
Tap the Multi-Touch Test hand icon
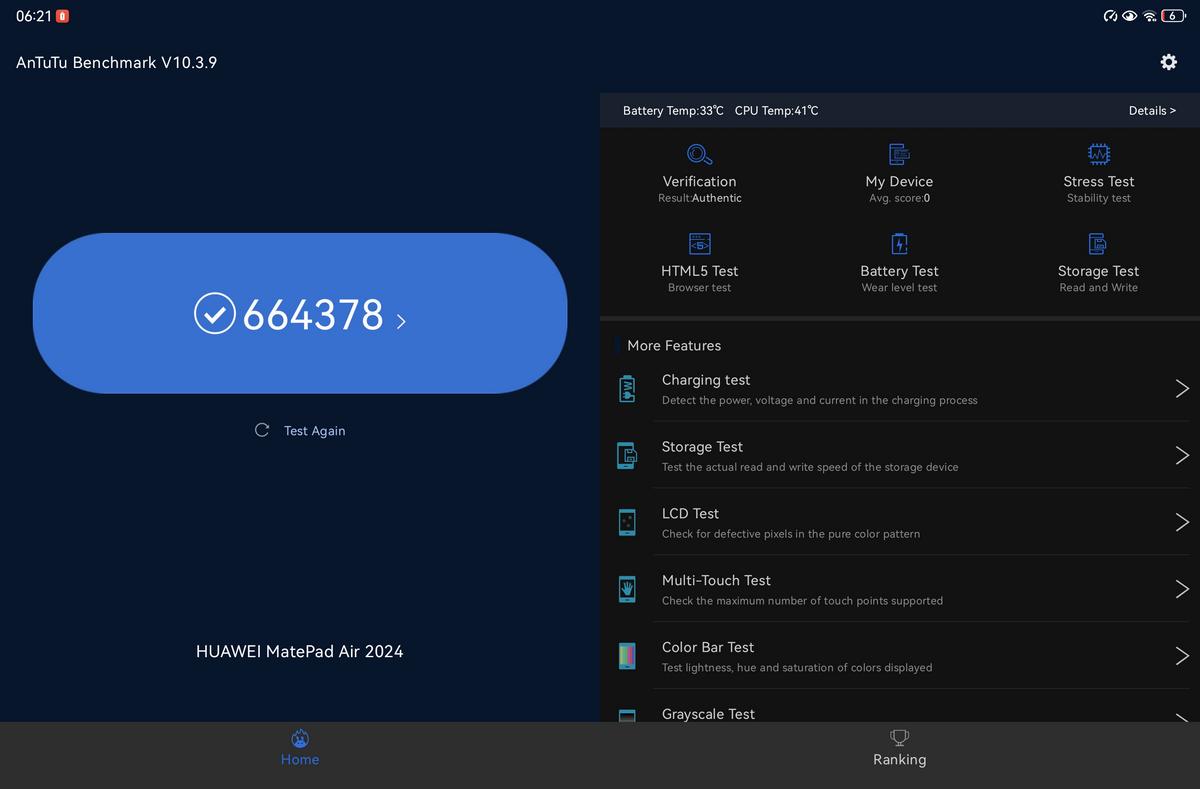pyautogui.click(x=627, y=589)
